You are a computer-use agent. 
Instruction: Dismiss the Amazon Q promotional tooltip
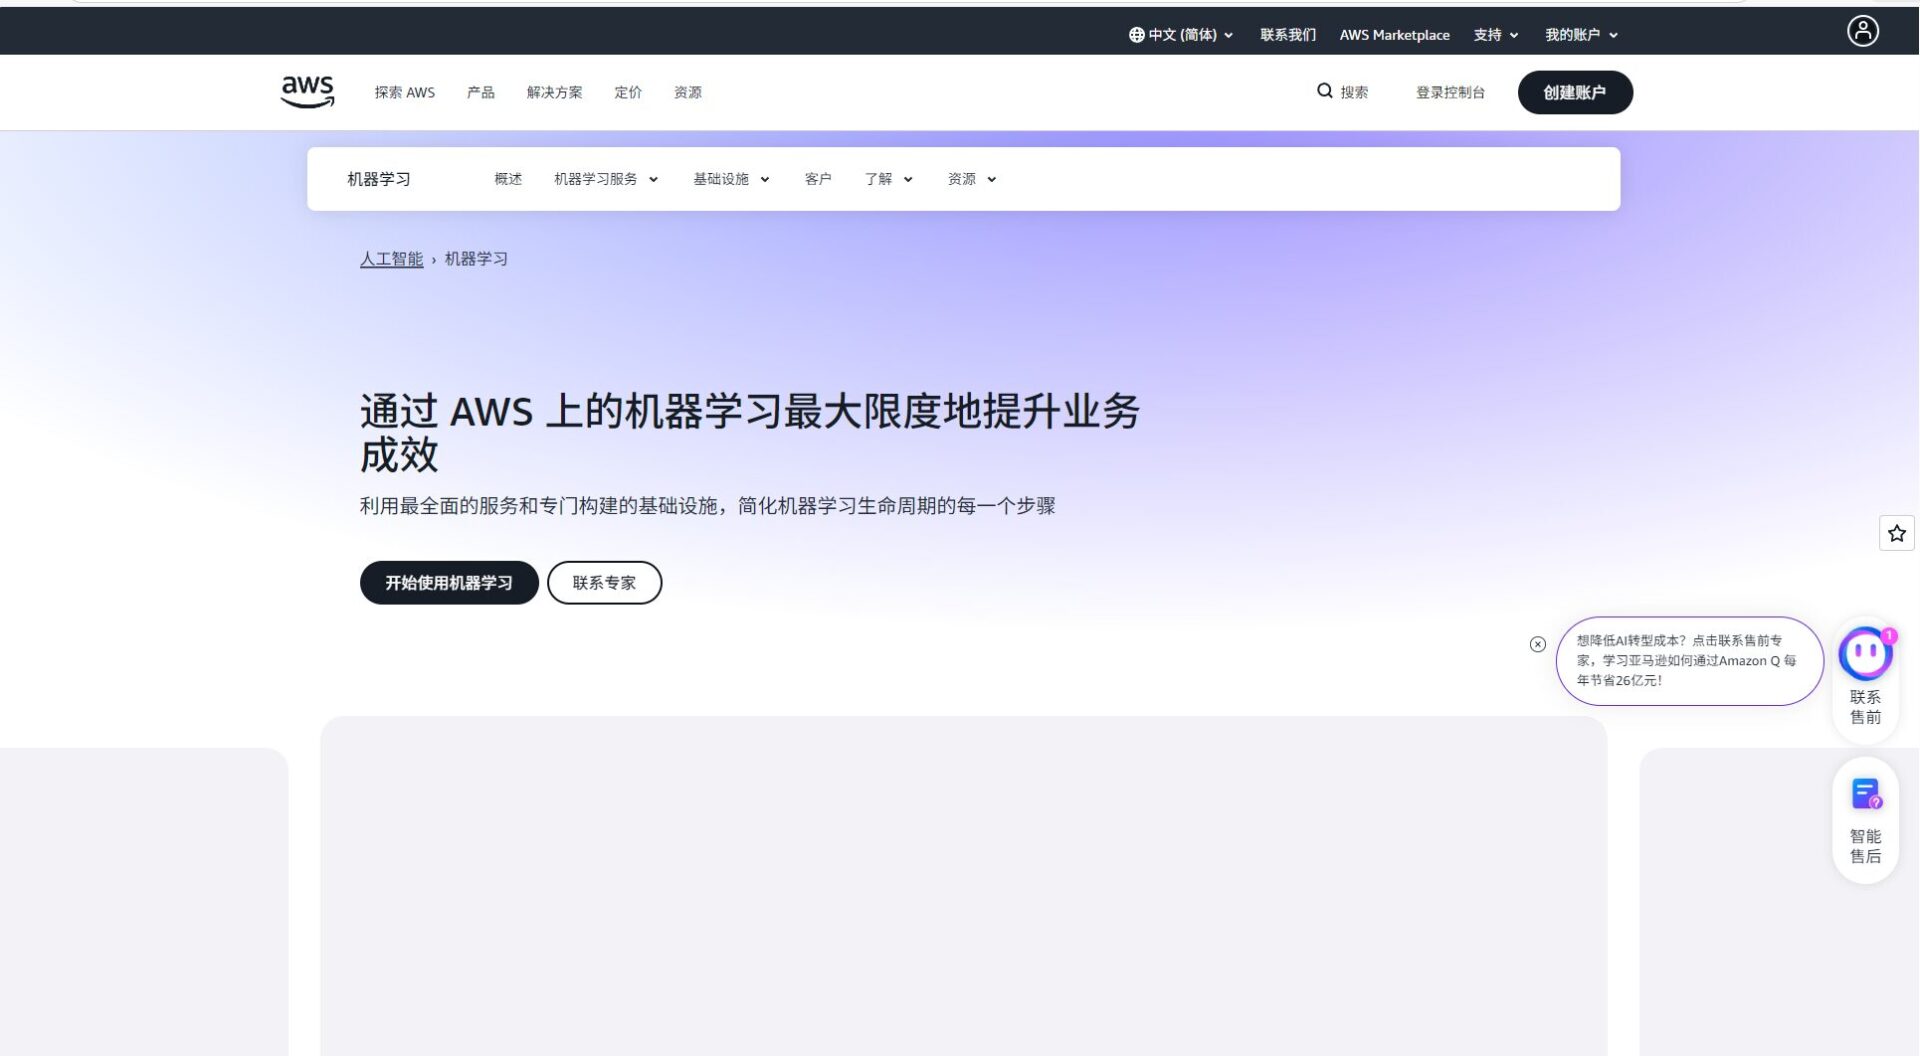(1537, 645)
